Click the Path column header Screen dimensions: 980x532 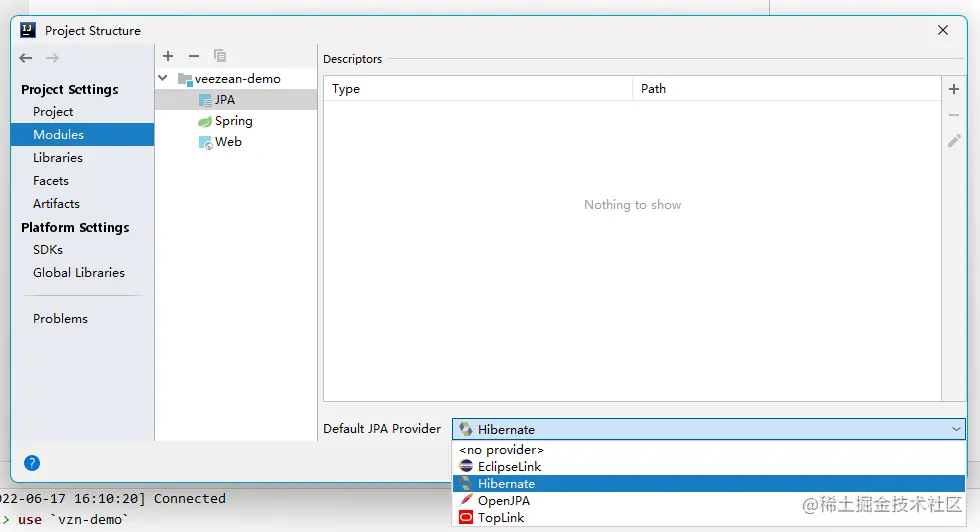(x=787, y=89)
